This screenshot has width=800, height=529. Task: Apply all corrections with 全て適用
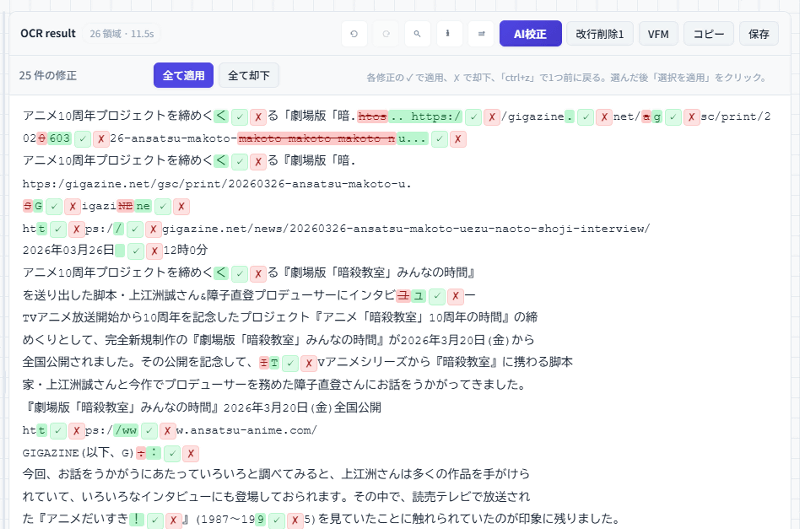[x=183, y=75]
